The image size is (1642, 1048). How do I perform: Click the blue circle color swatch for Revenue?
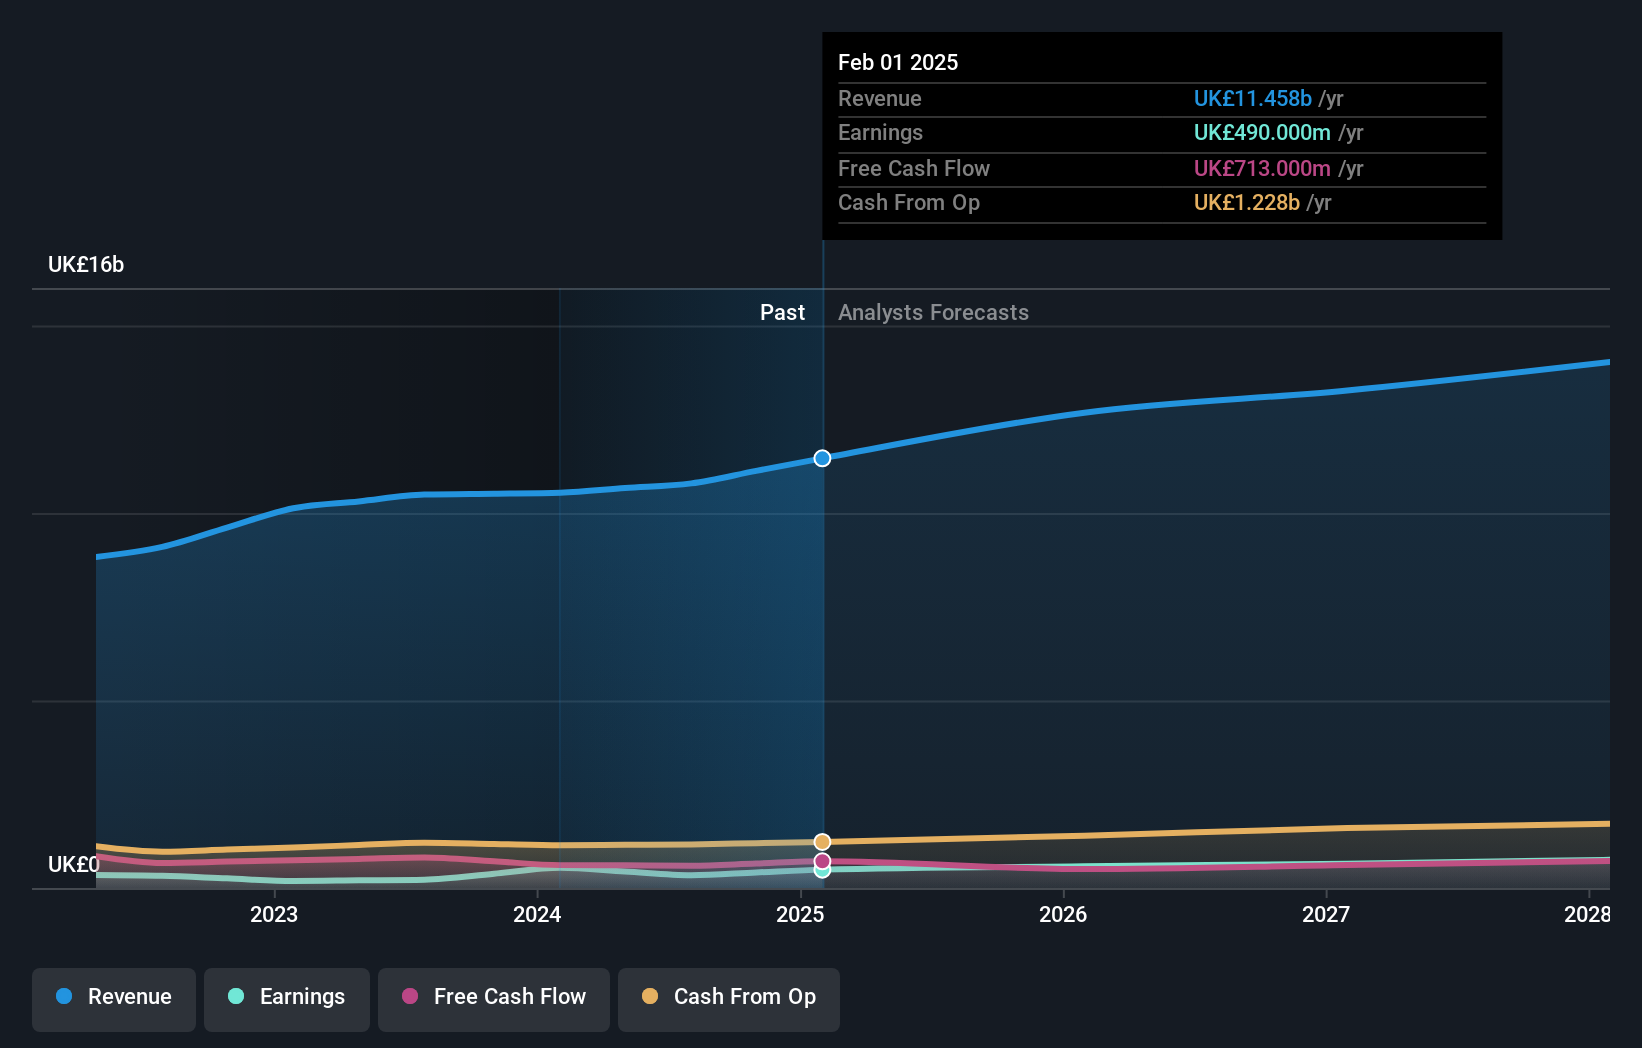click(62, 996)
